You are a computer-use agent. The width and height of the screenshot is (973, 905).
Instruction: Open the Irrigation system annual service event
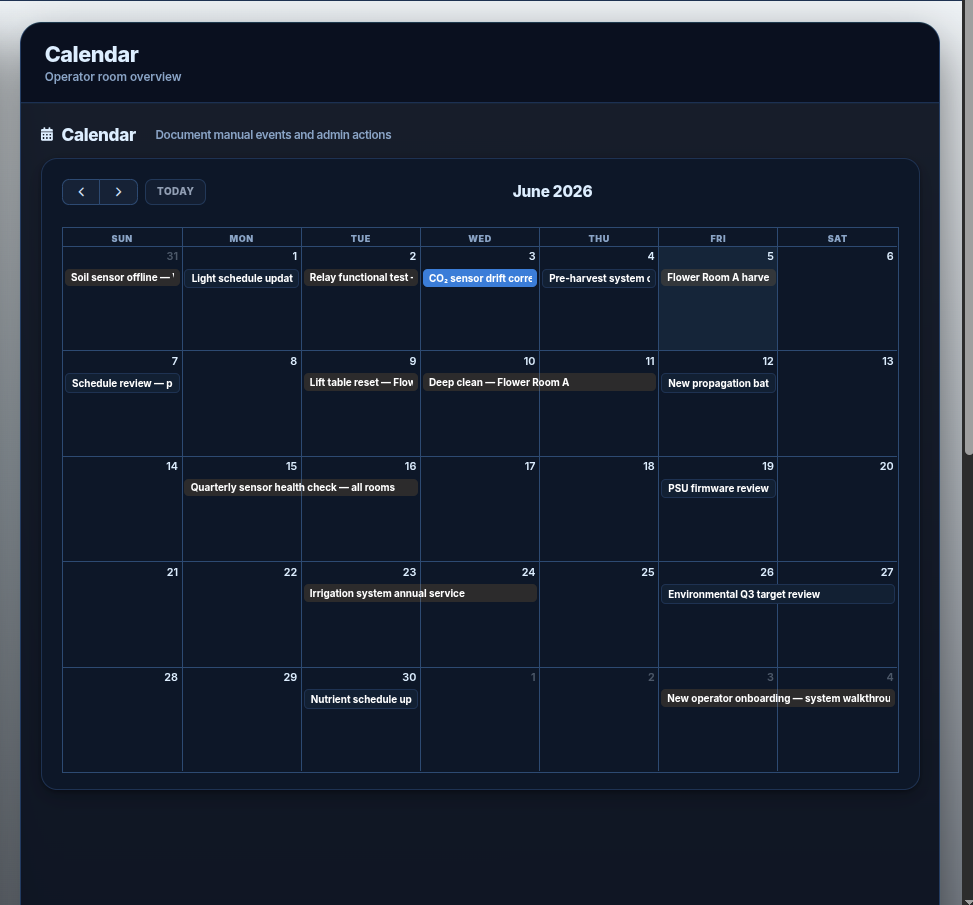pos(420,593)
